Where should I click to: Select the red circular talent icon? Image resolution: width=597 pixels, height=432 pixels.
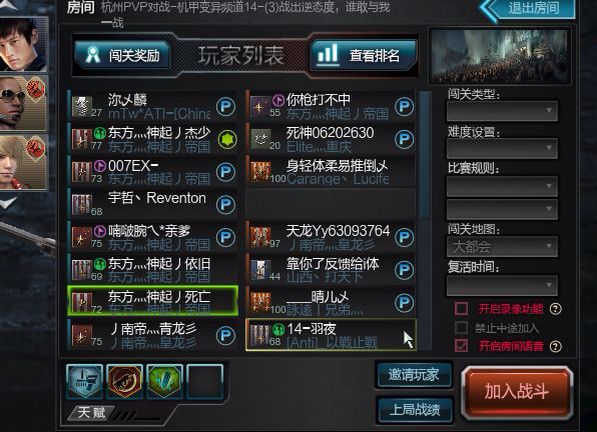(x=125, y=381)
